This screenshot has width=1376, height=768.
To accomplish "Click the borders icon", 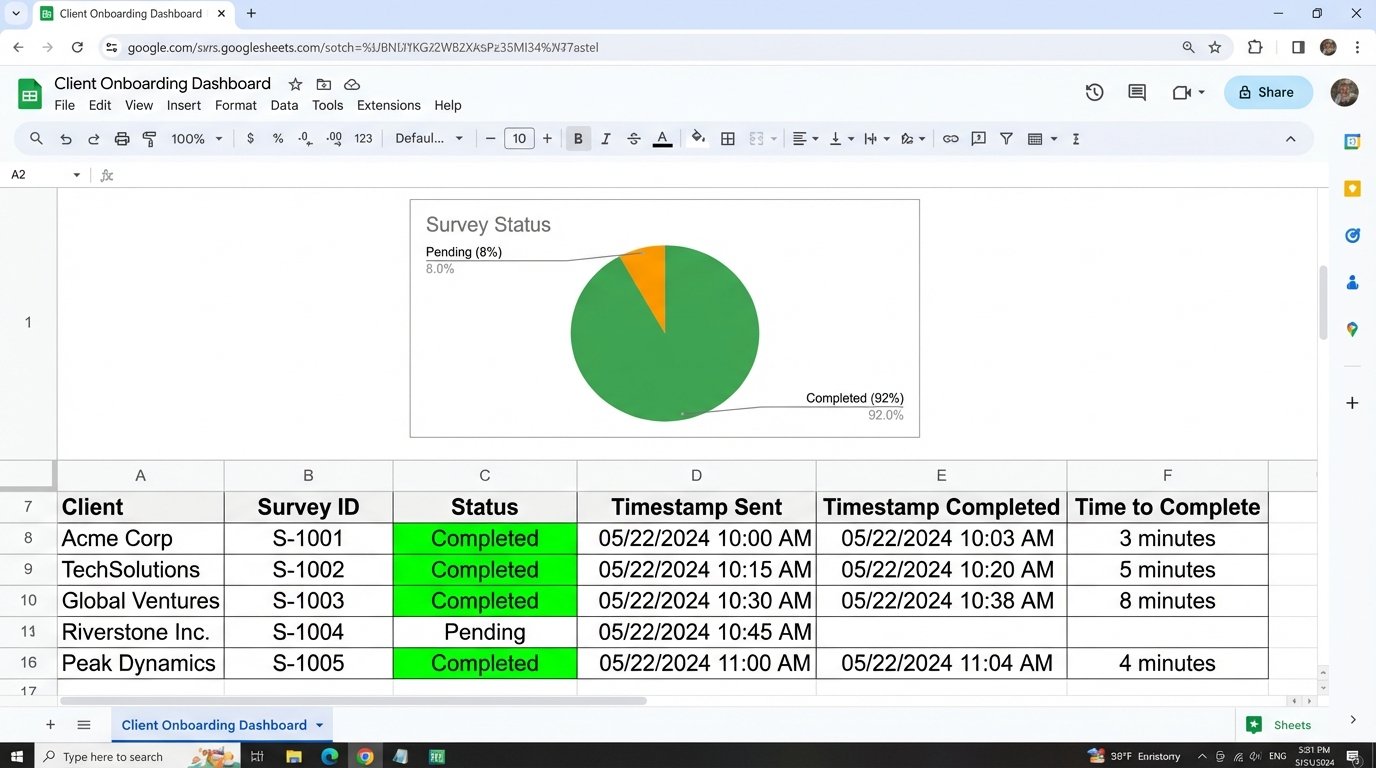I will point(727,138).
